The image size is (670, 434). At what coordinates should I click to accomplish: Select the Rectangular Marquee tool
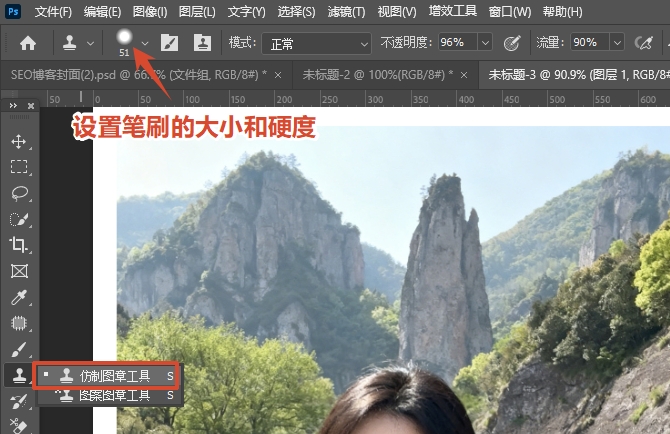point(19,167)
